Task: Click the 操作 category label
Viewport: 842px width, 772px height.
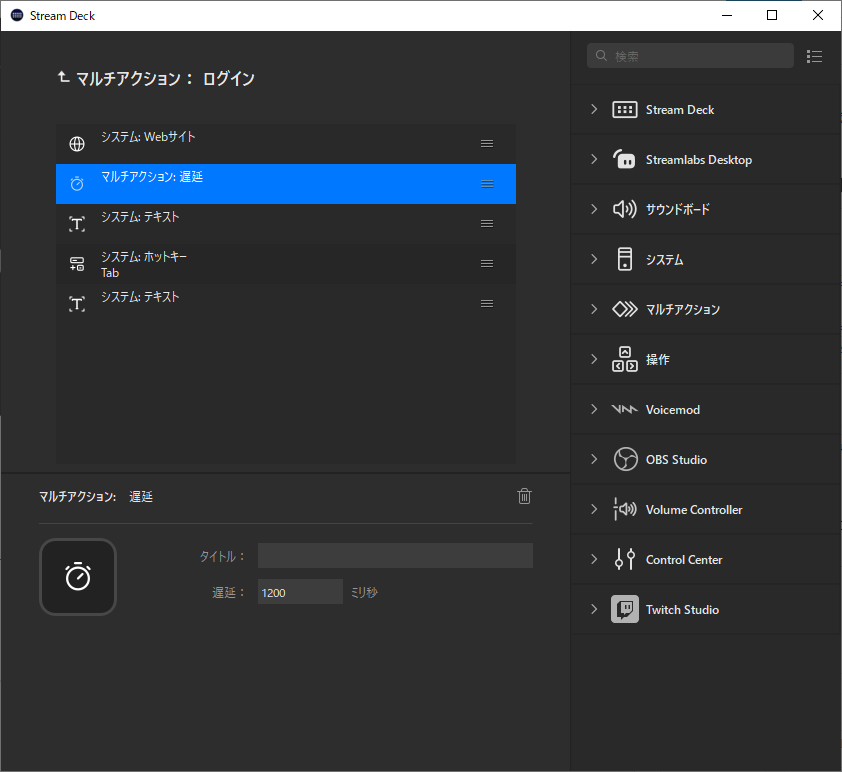Action: (x=658, y=359)
